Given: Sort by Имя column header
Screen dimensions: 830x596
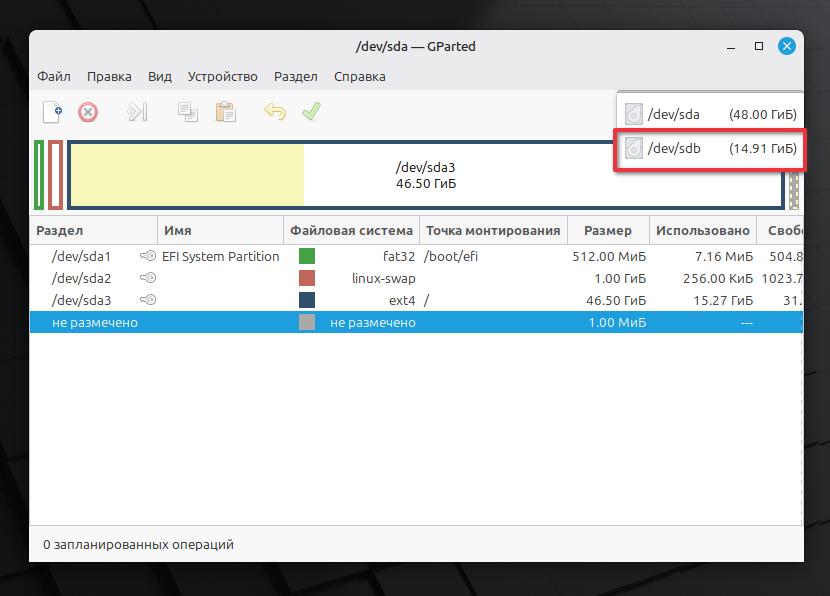Looking at the screenshot, I should [x=221, y=231].
